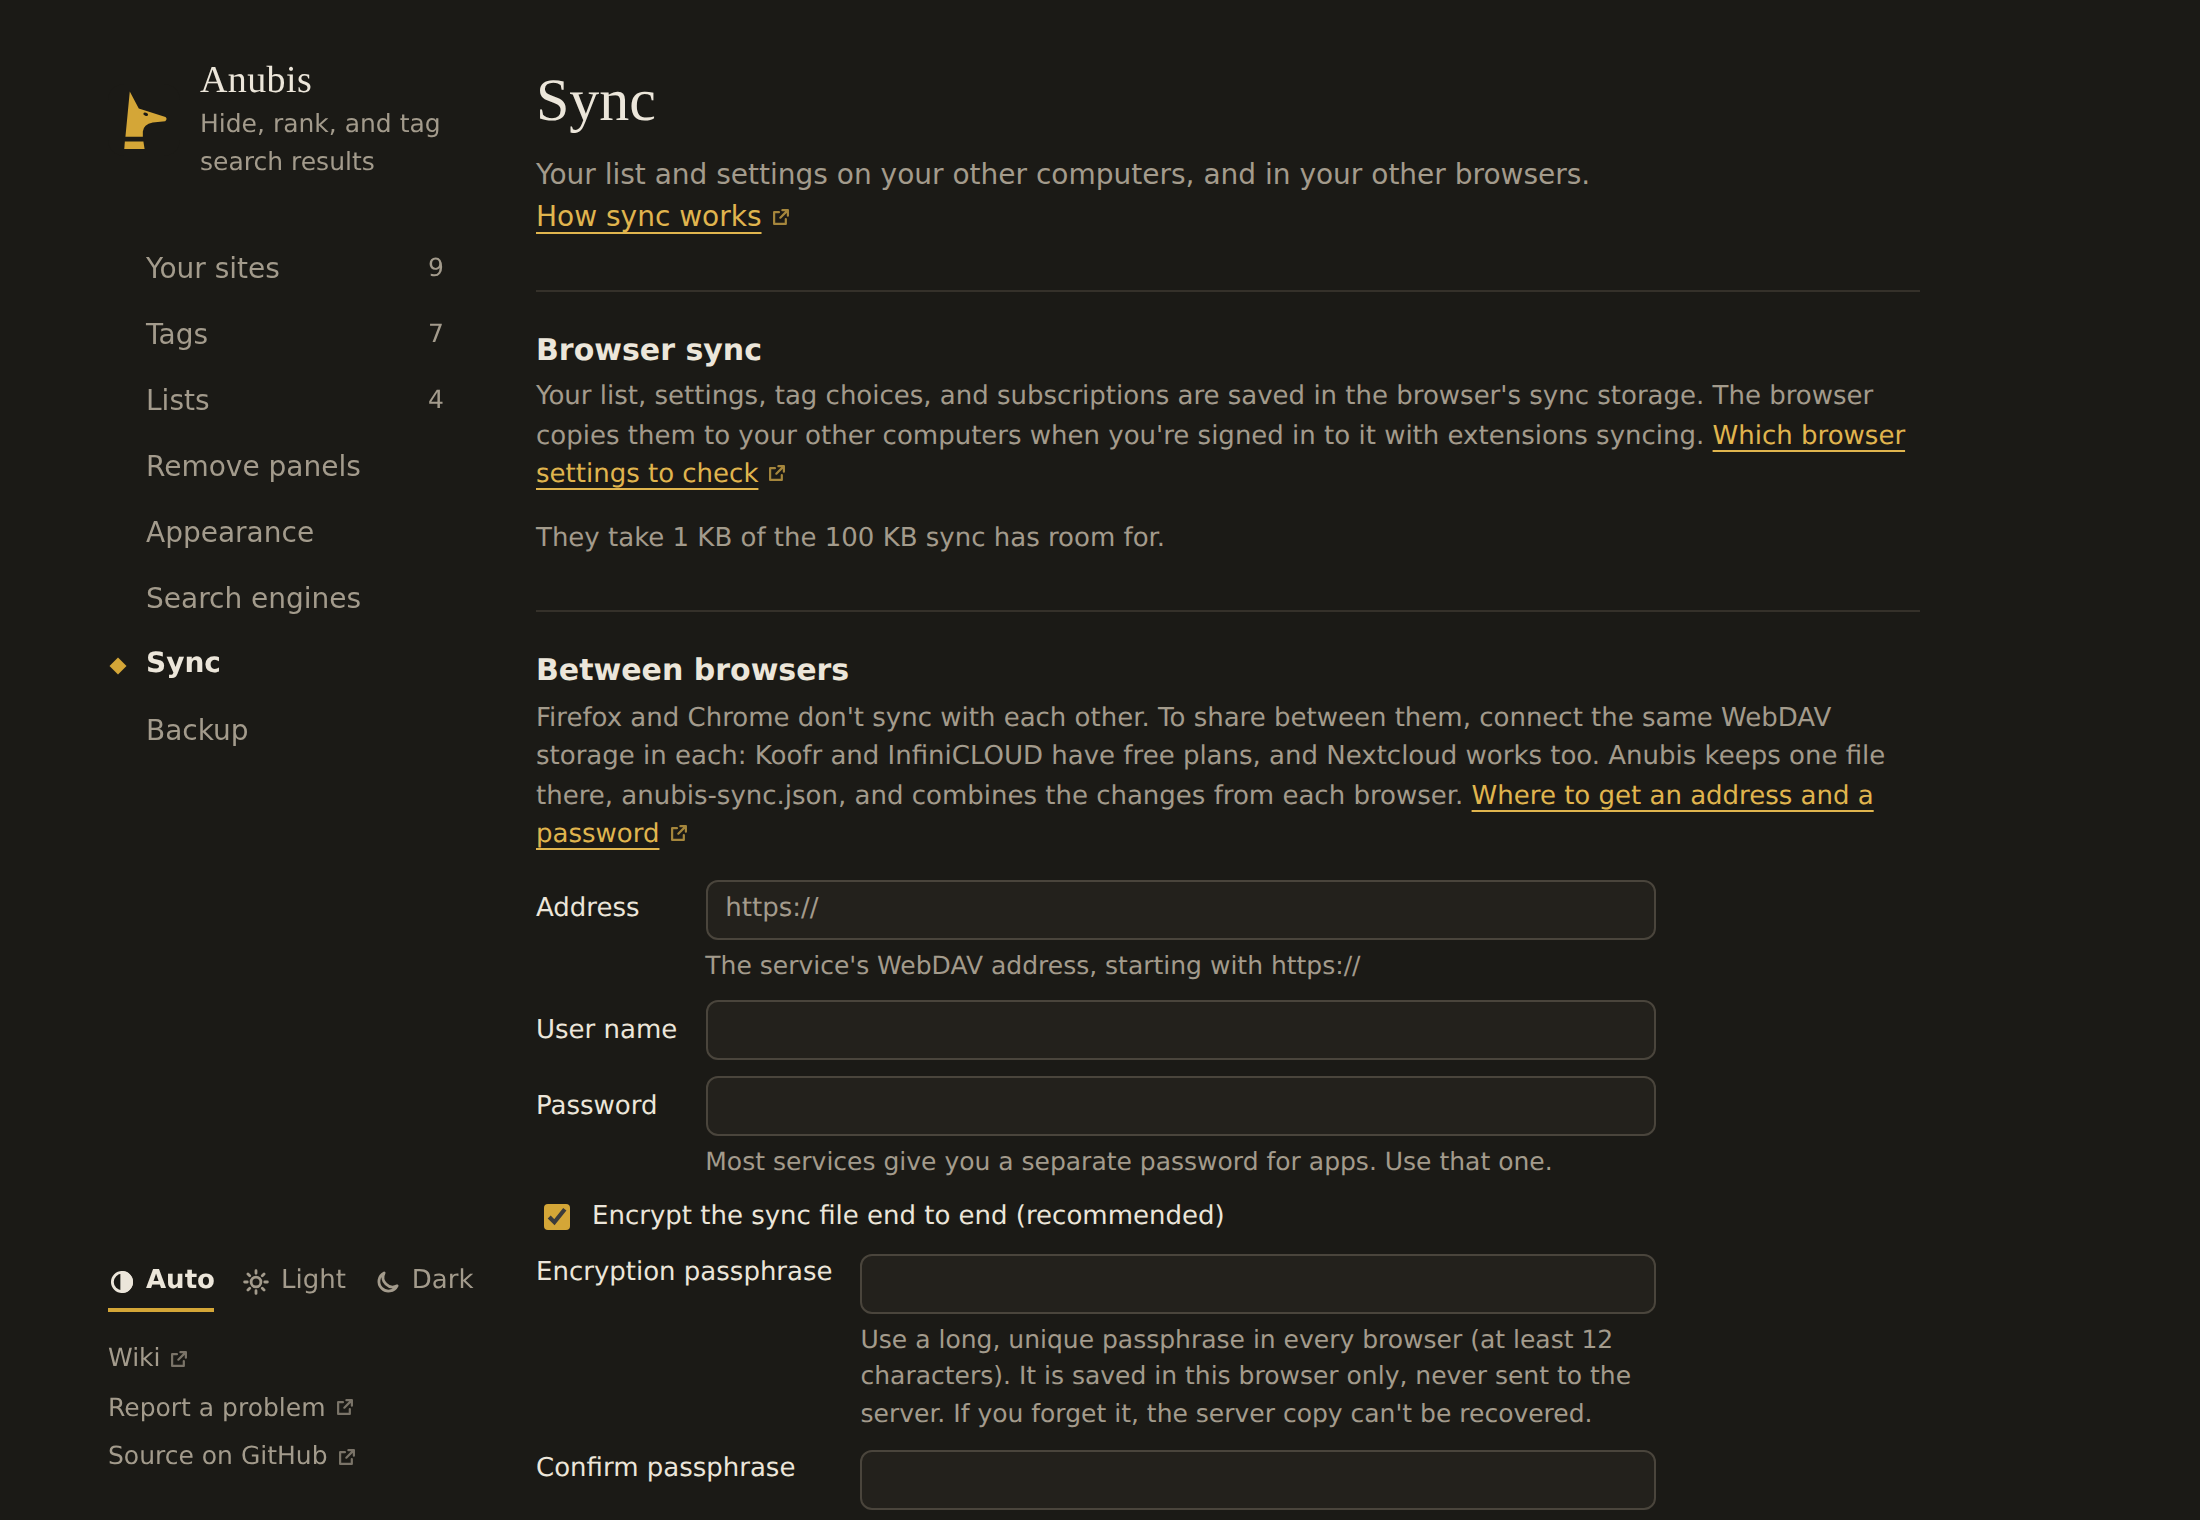Image resolution: width=2200 pixels, height=1520 pixels.
Task: Open the How sync works link
Action: pyautogui.click(x=649, y=216)
